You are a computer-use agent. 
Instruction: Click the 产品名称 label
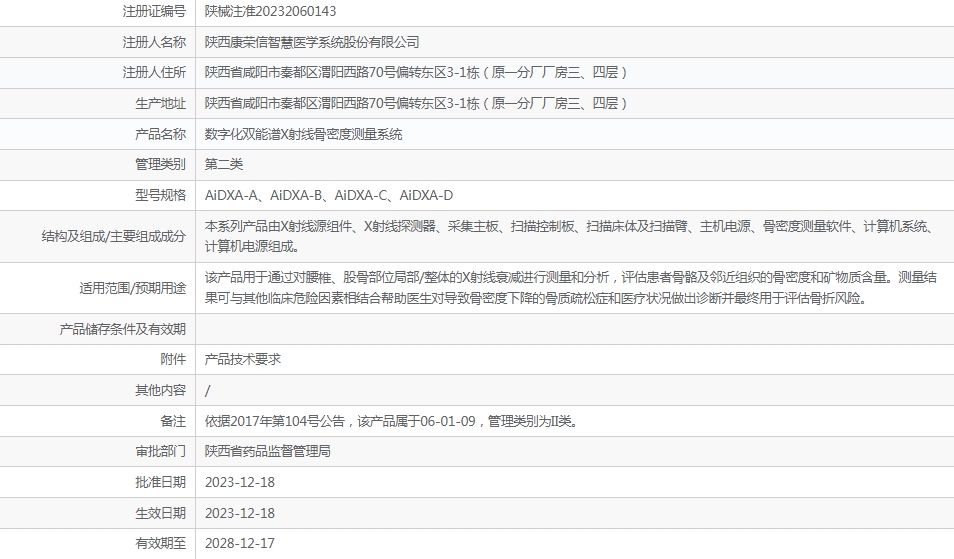(160, 134)
